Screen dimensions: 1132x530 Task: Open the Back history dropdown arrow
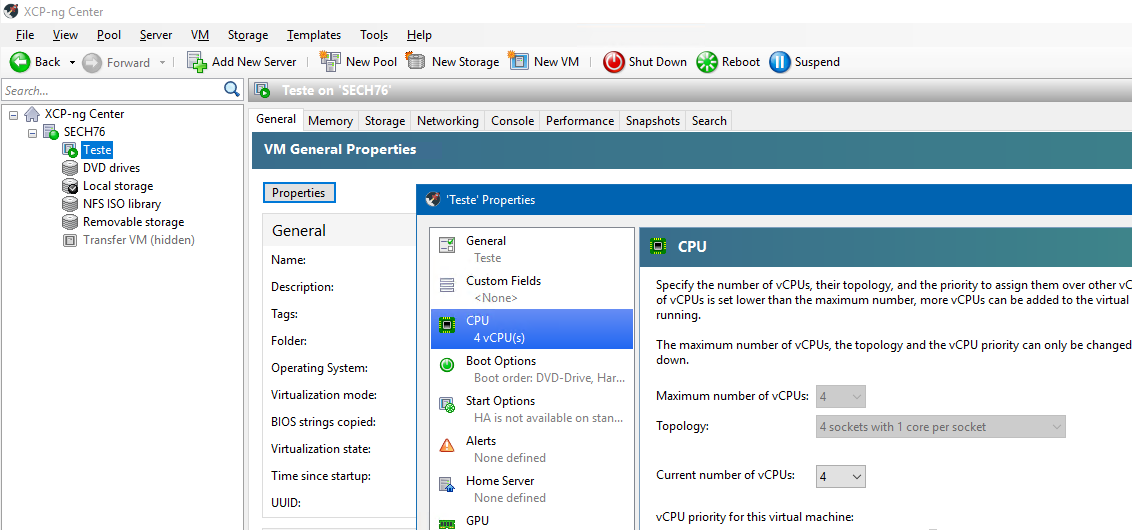[72, 62]
